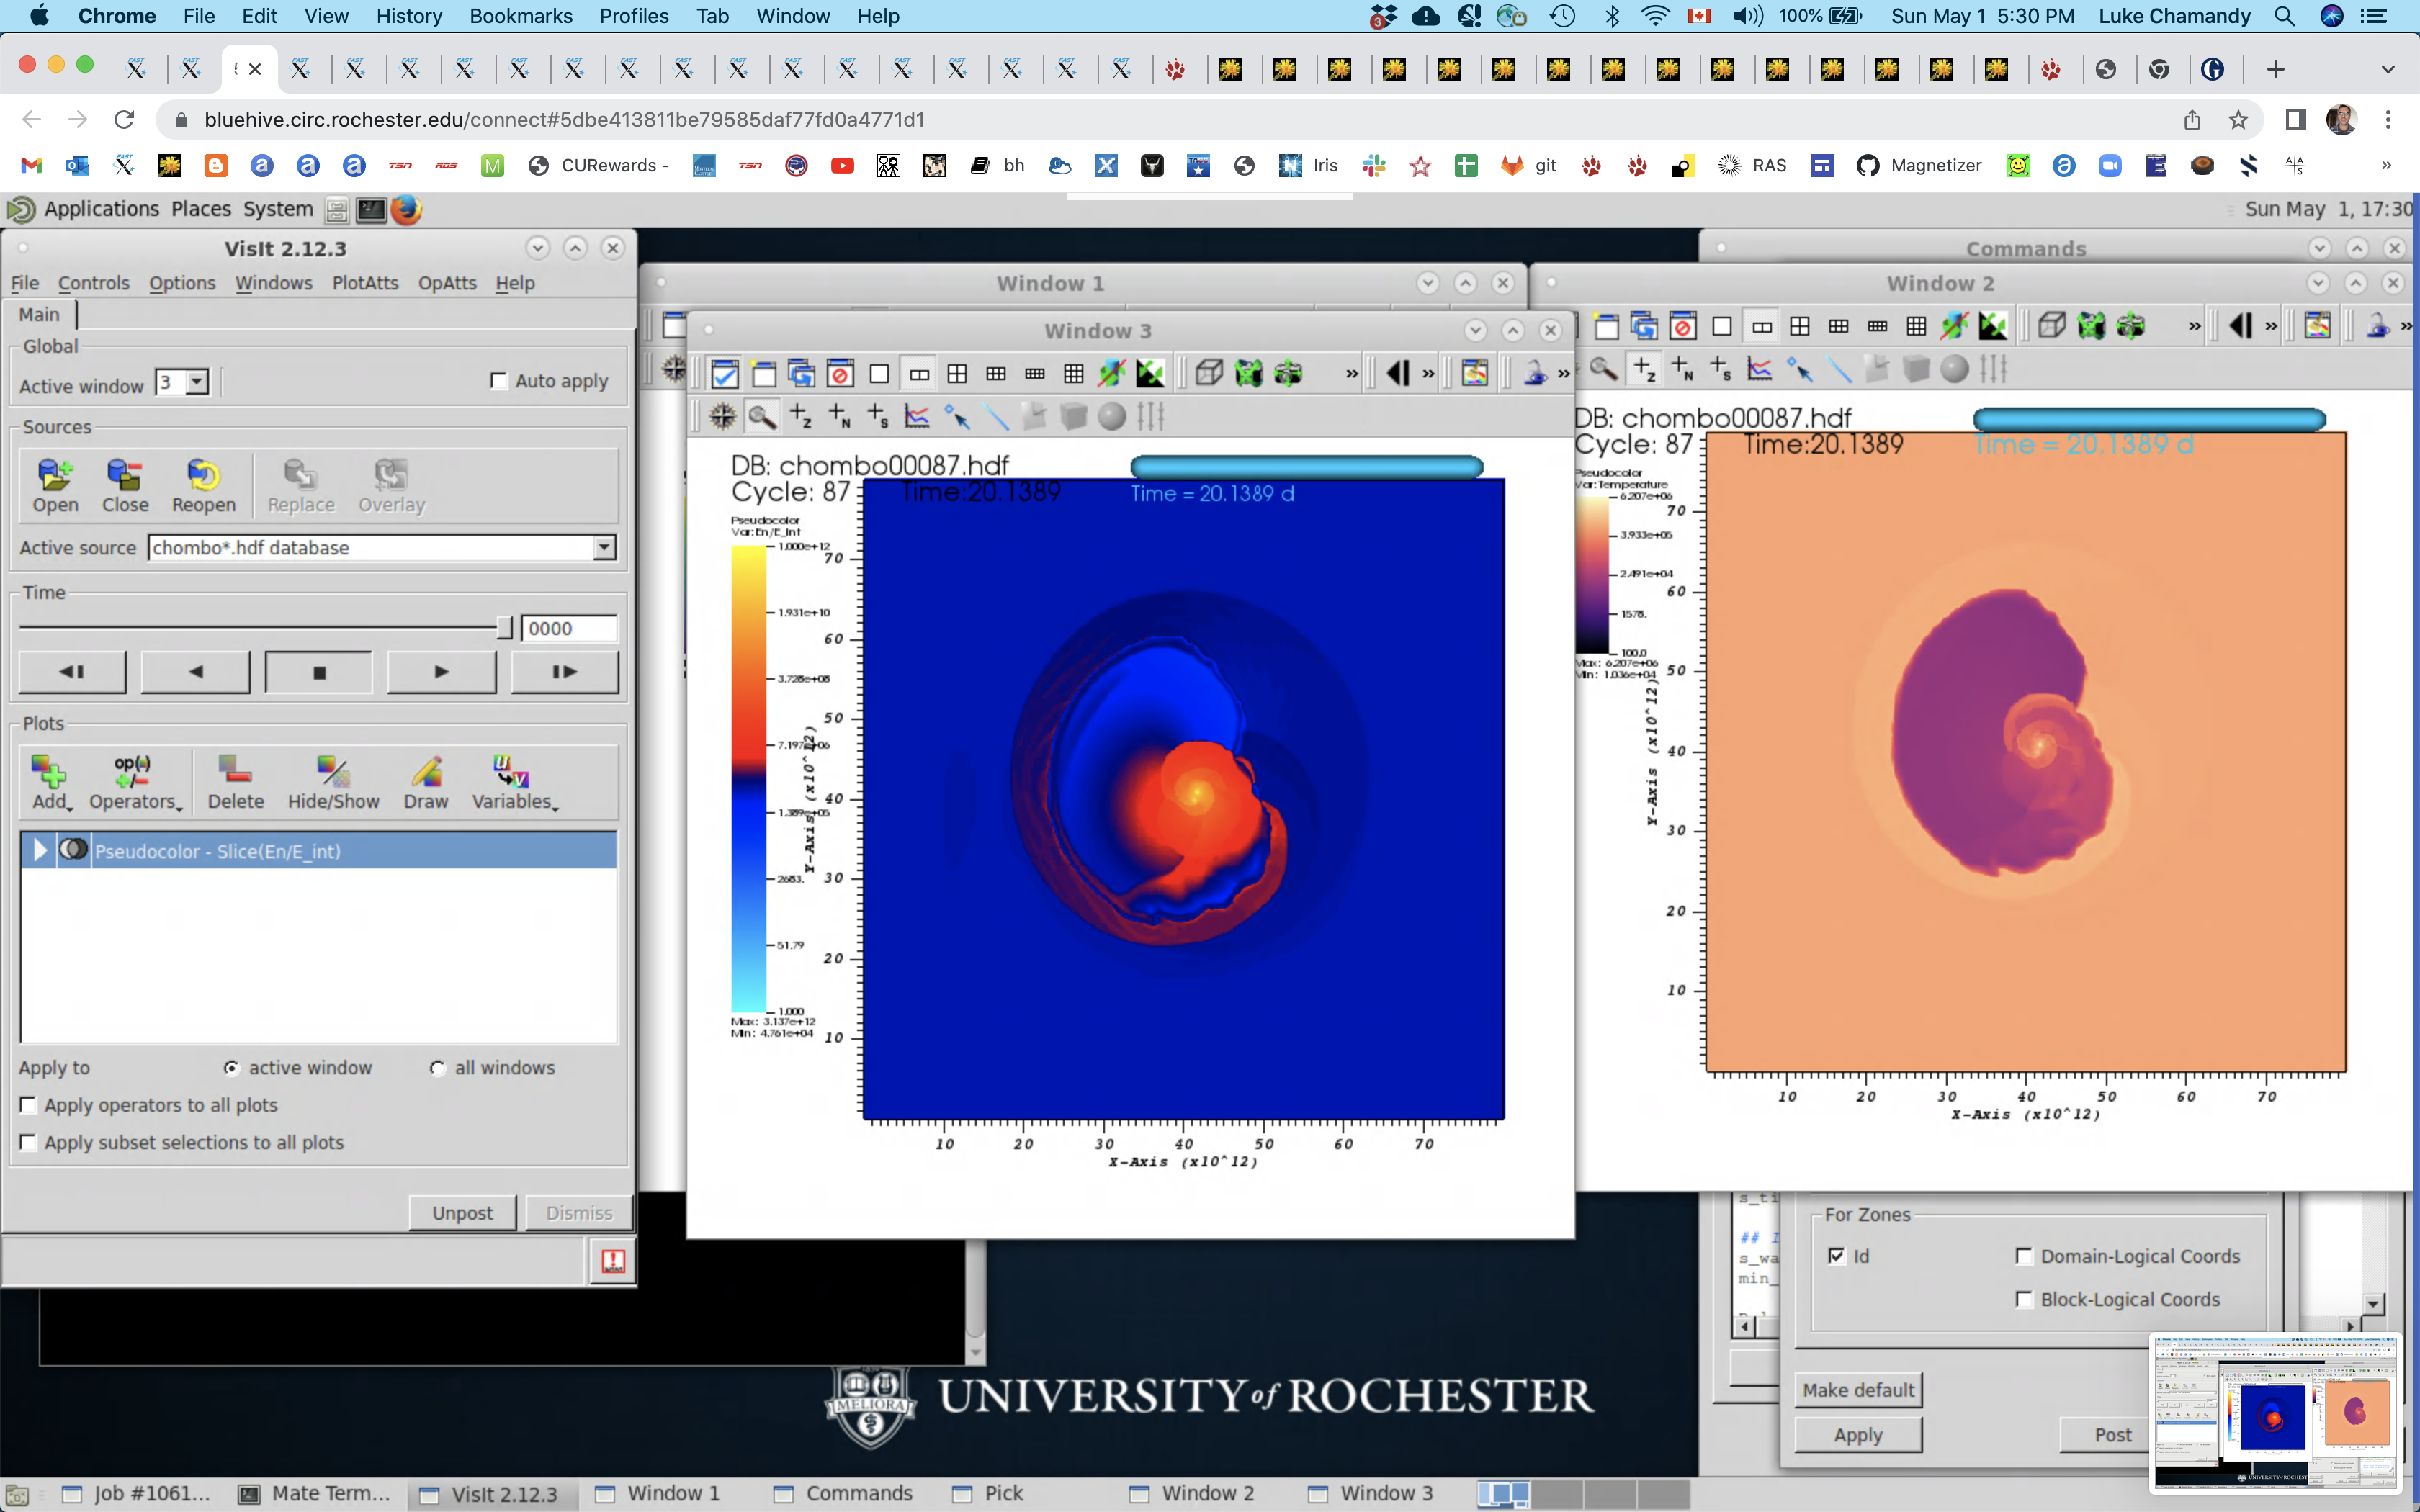The image size is (2420, 1512).
Task: Click reset view camera icon in Window 3
Action: click(x=1249, y=374)
